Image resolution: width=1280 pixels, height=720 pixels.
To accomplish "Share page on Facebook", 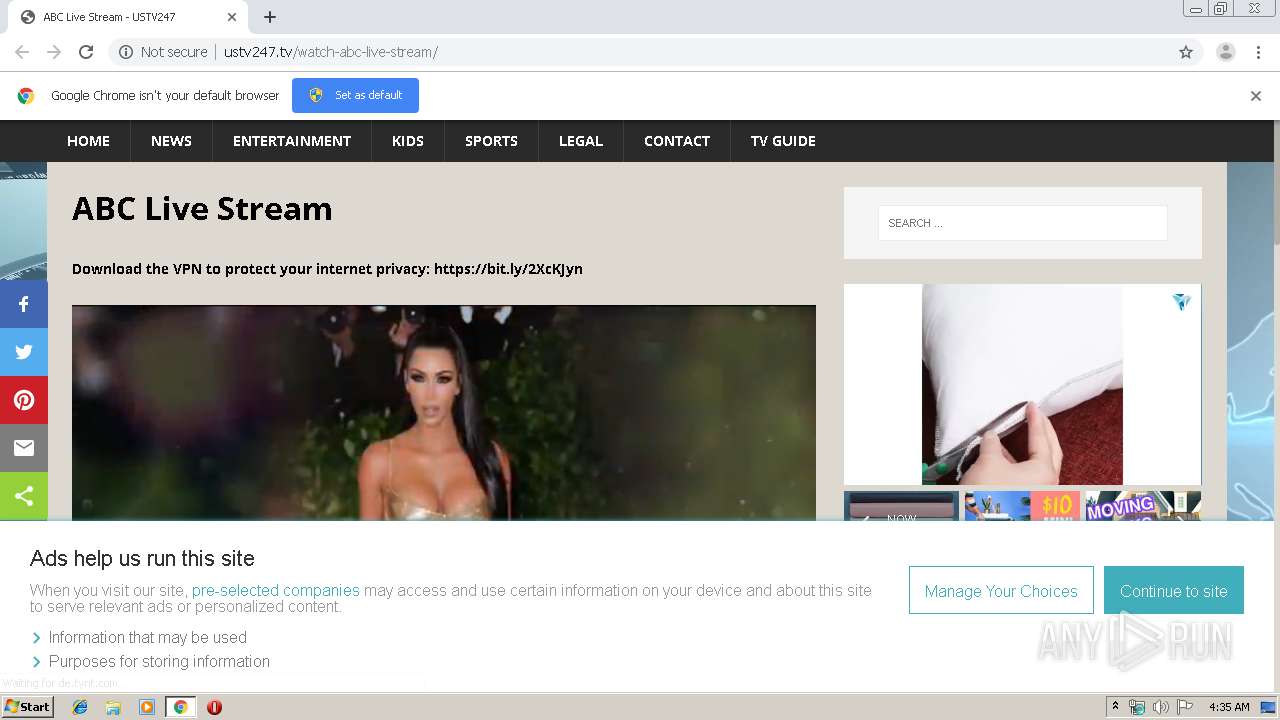I will tap(24, 304).
